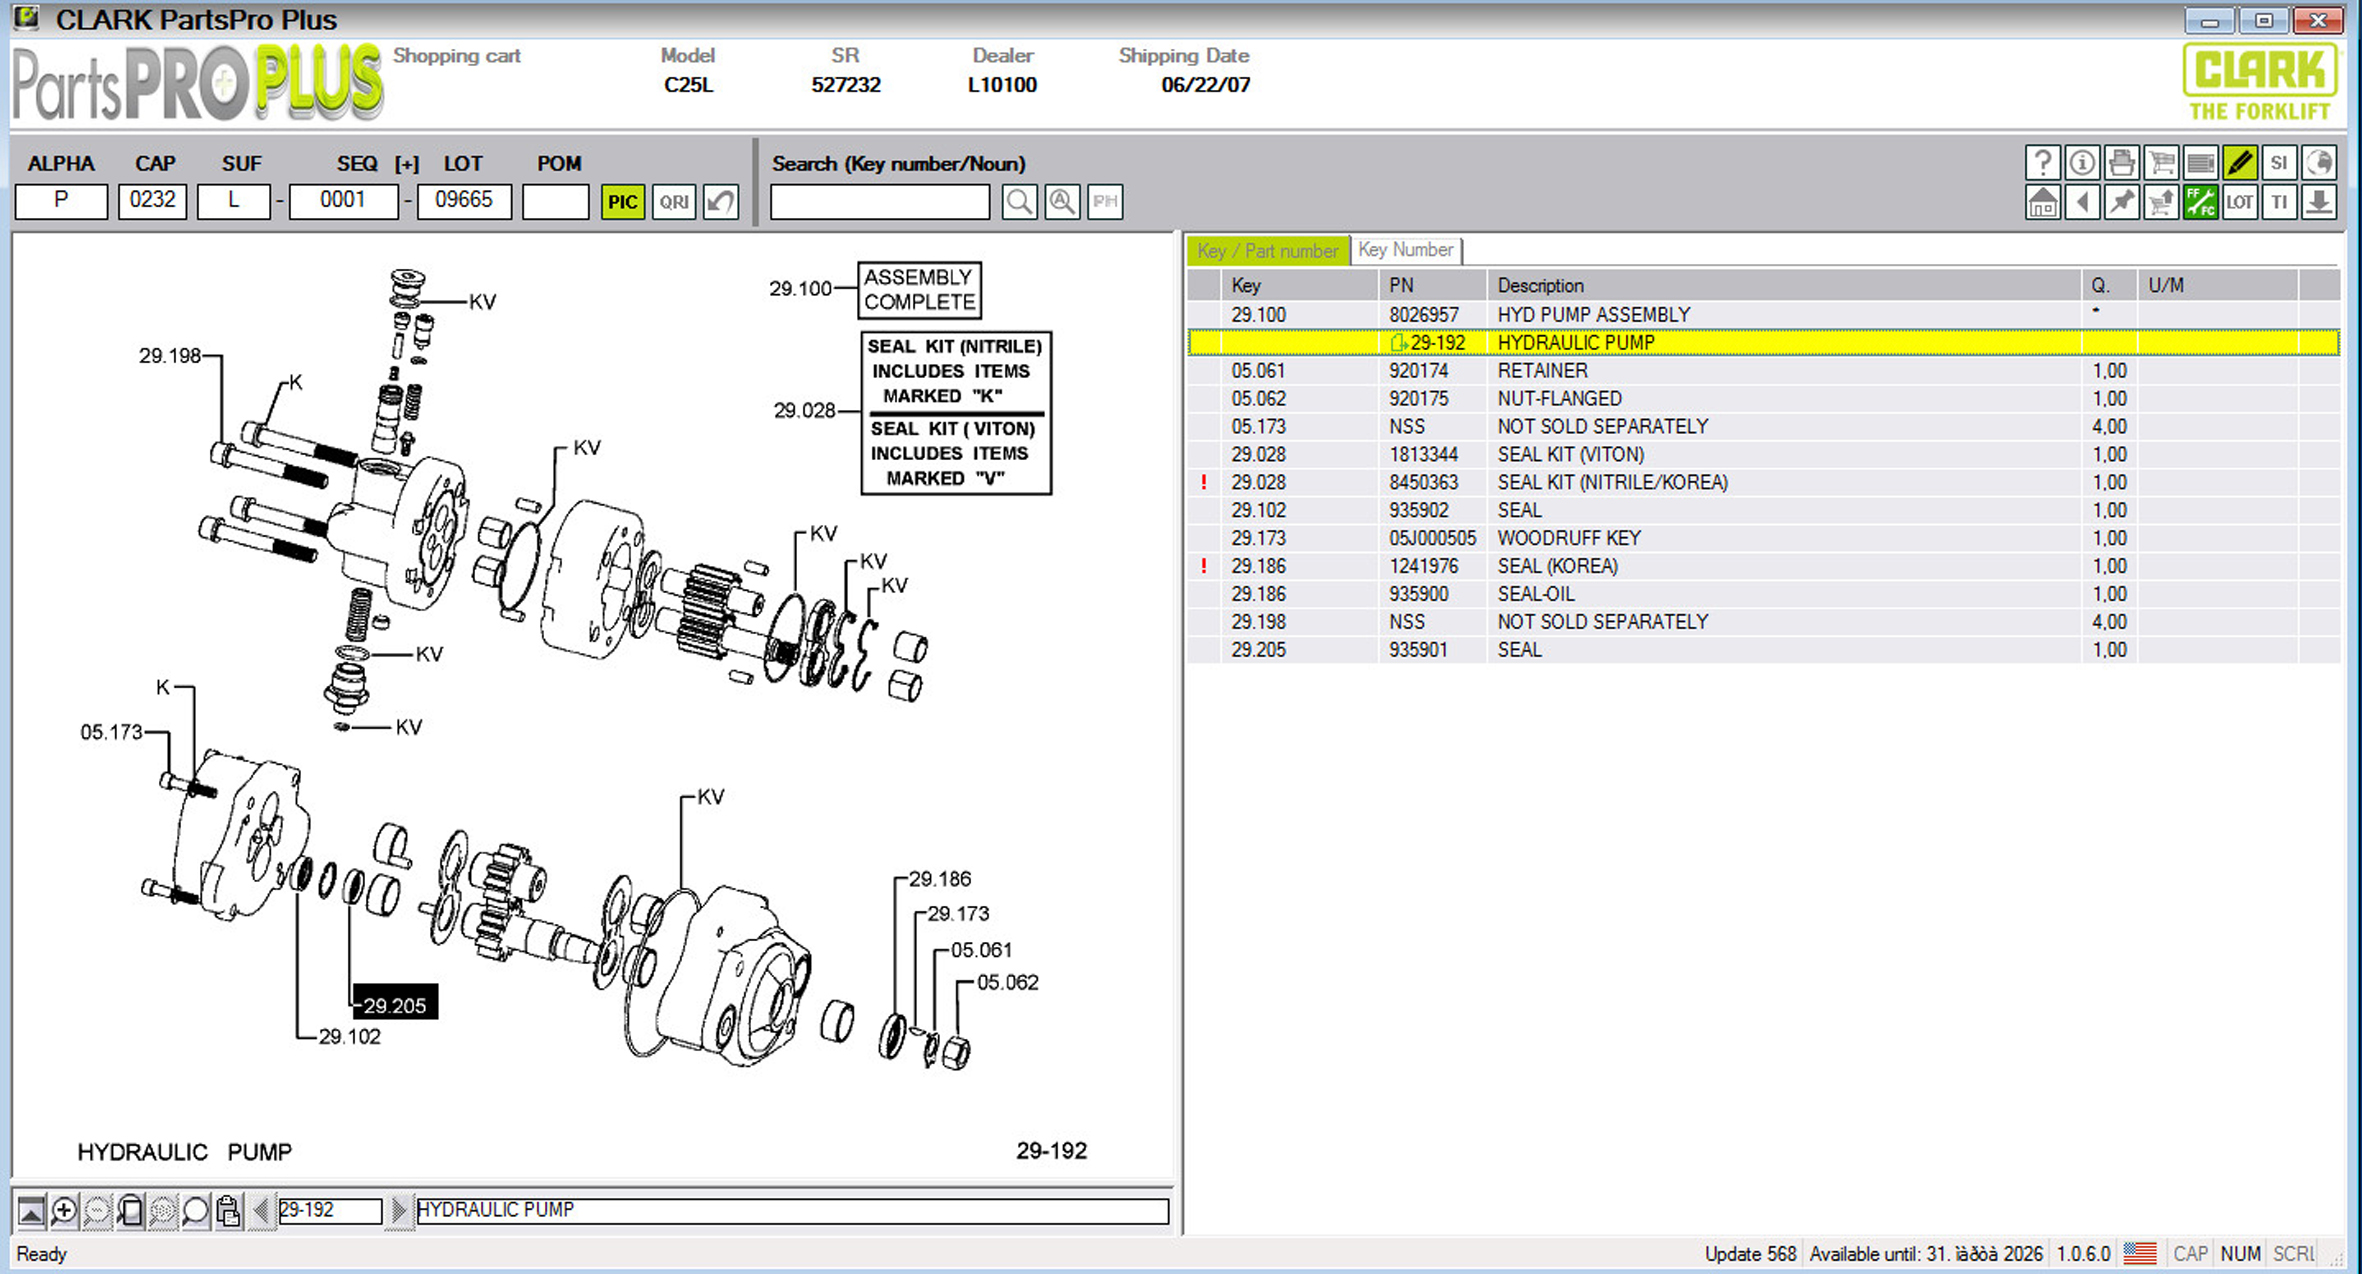Click the search magnifier next to search field
The width and height of the screenshot is (2362, 1274).
(1019, 202)
